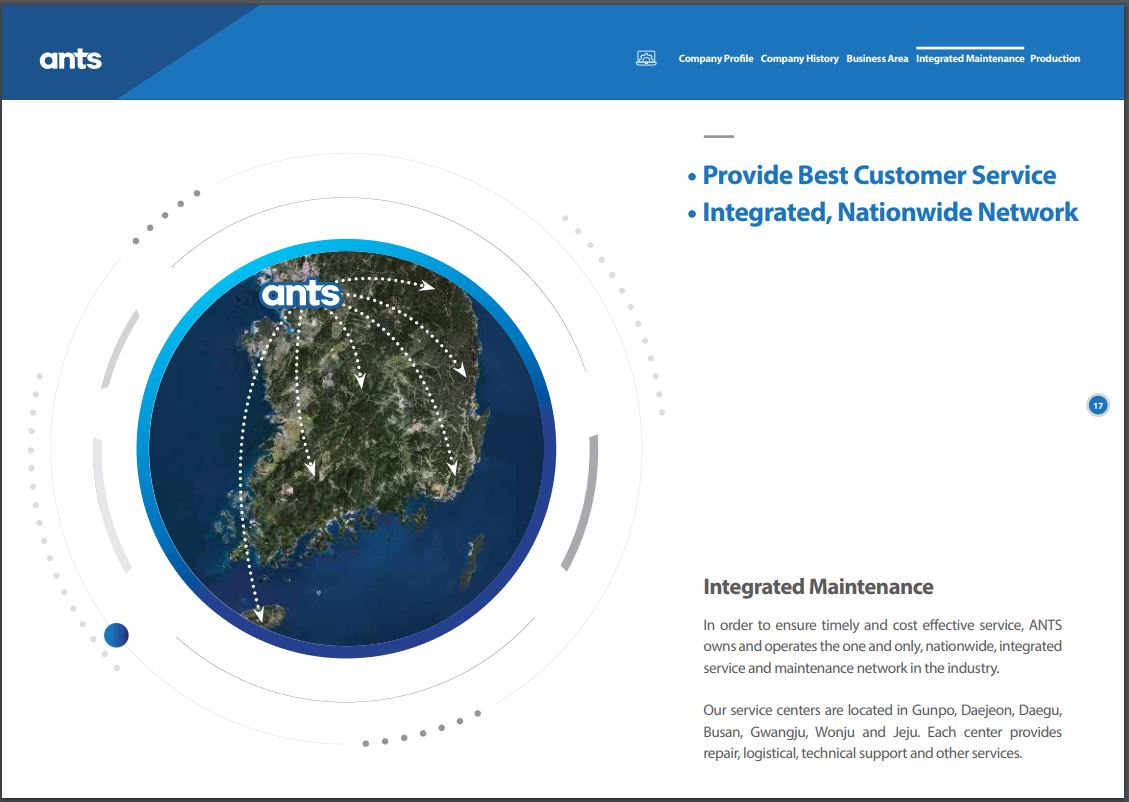Click the 'Provide Best Customer Service' heading
Viewport: 1129px width, 802px height.
878,175
